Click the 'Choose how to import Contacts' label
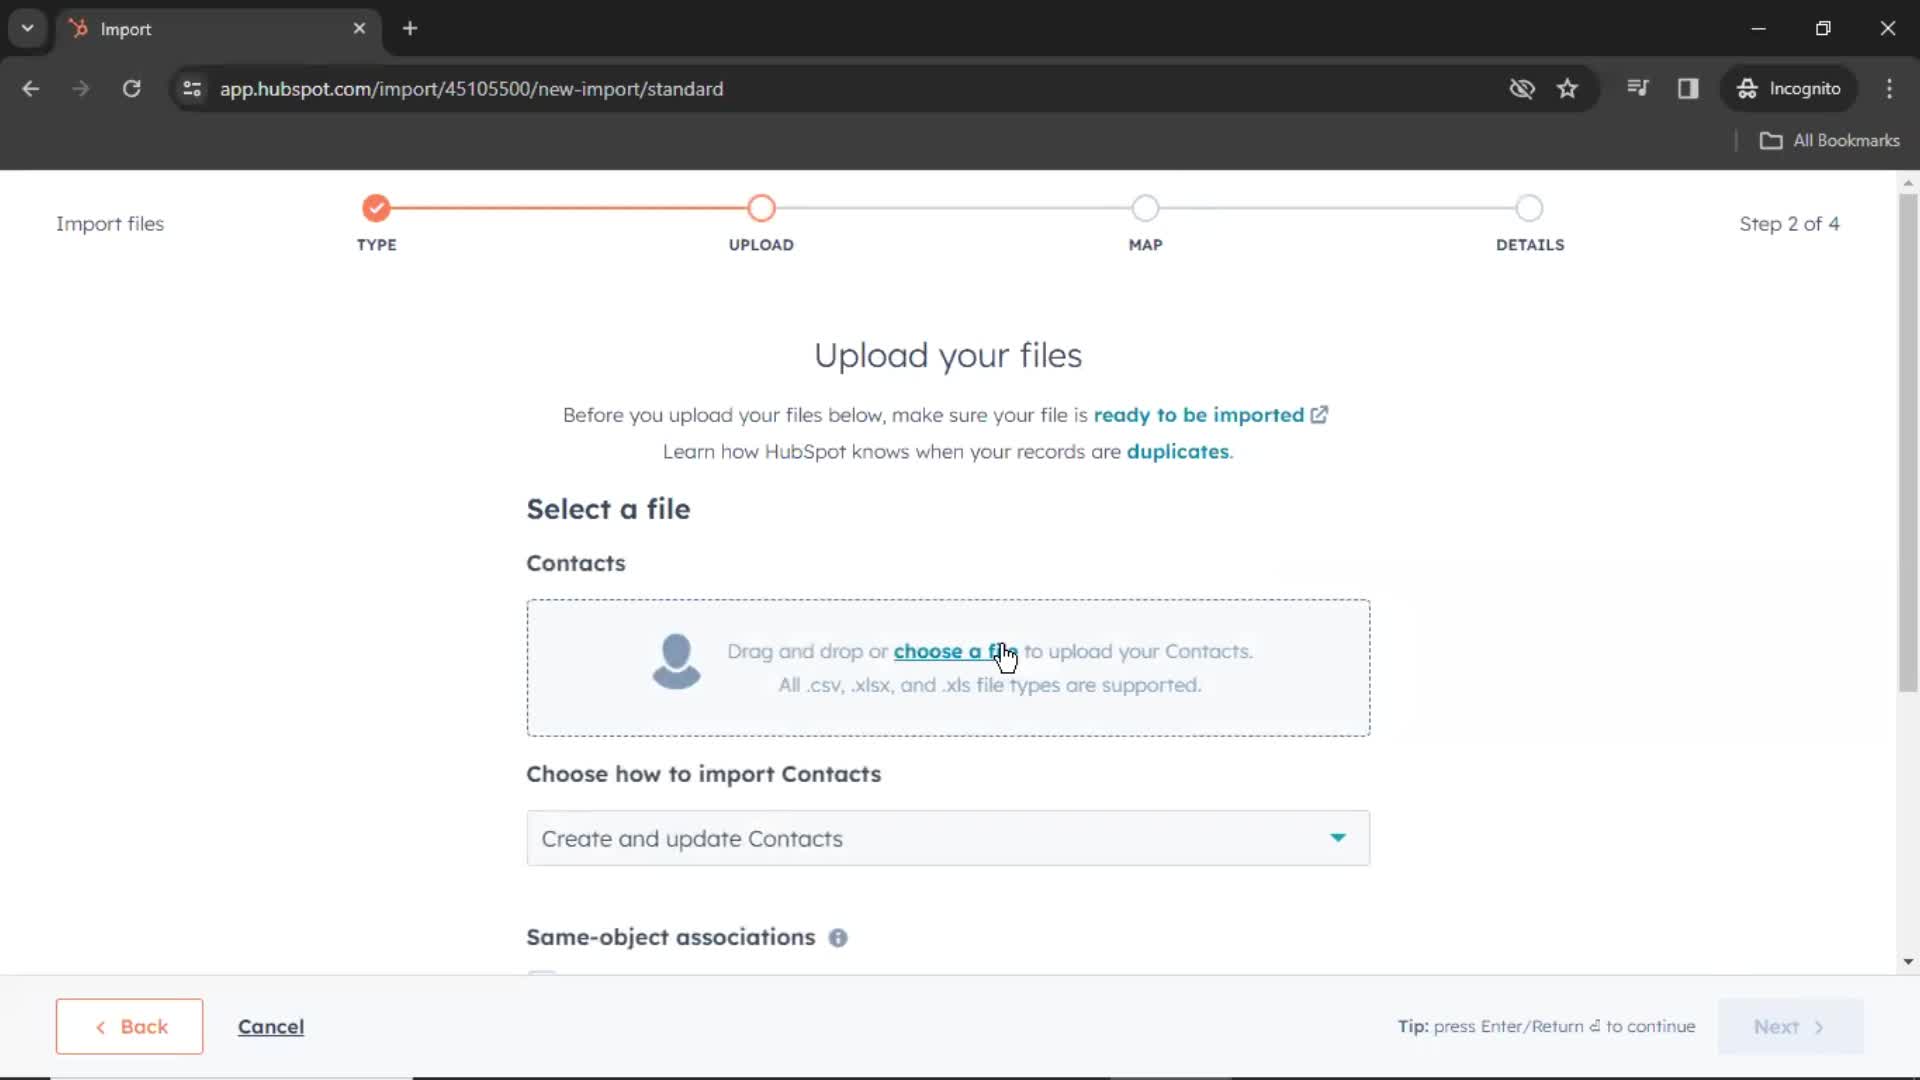This screenshot has height=1080, width=1920. (x=703, y=774)
